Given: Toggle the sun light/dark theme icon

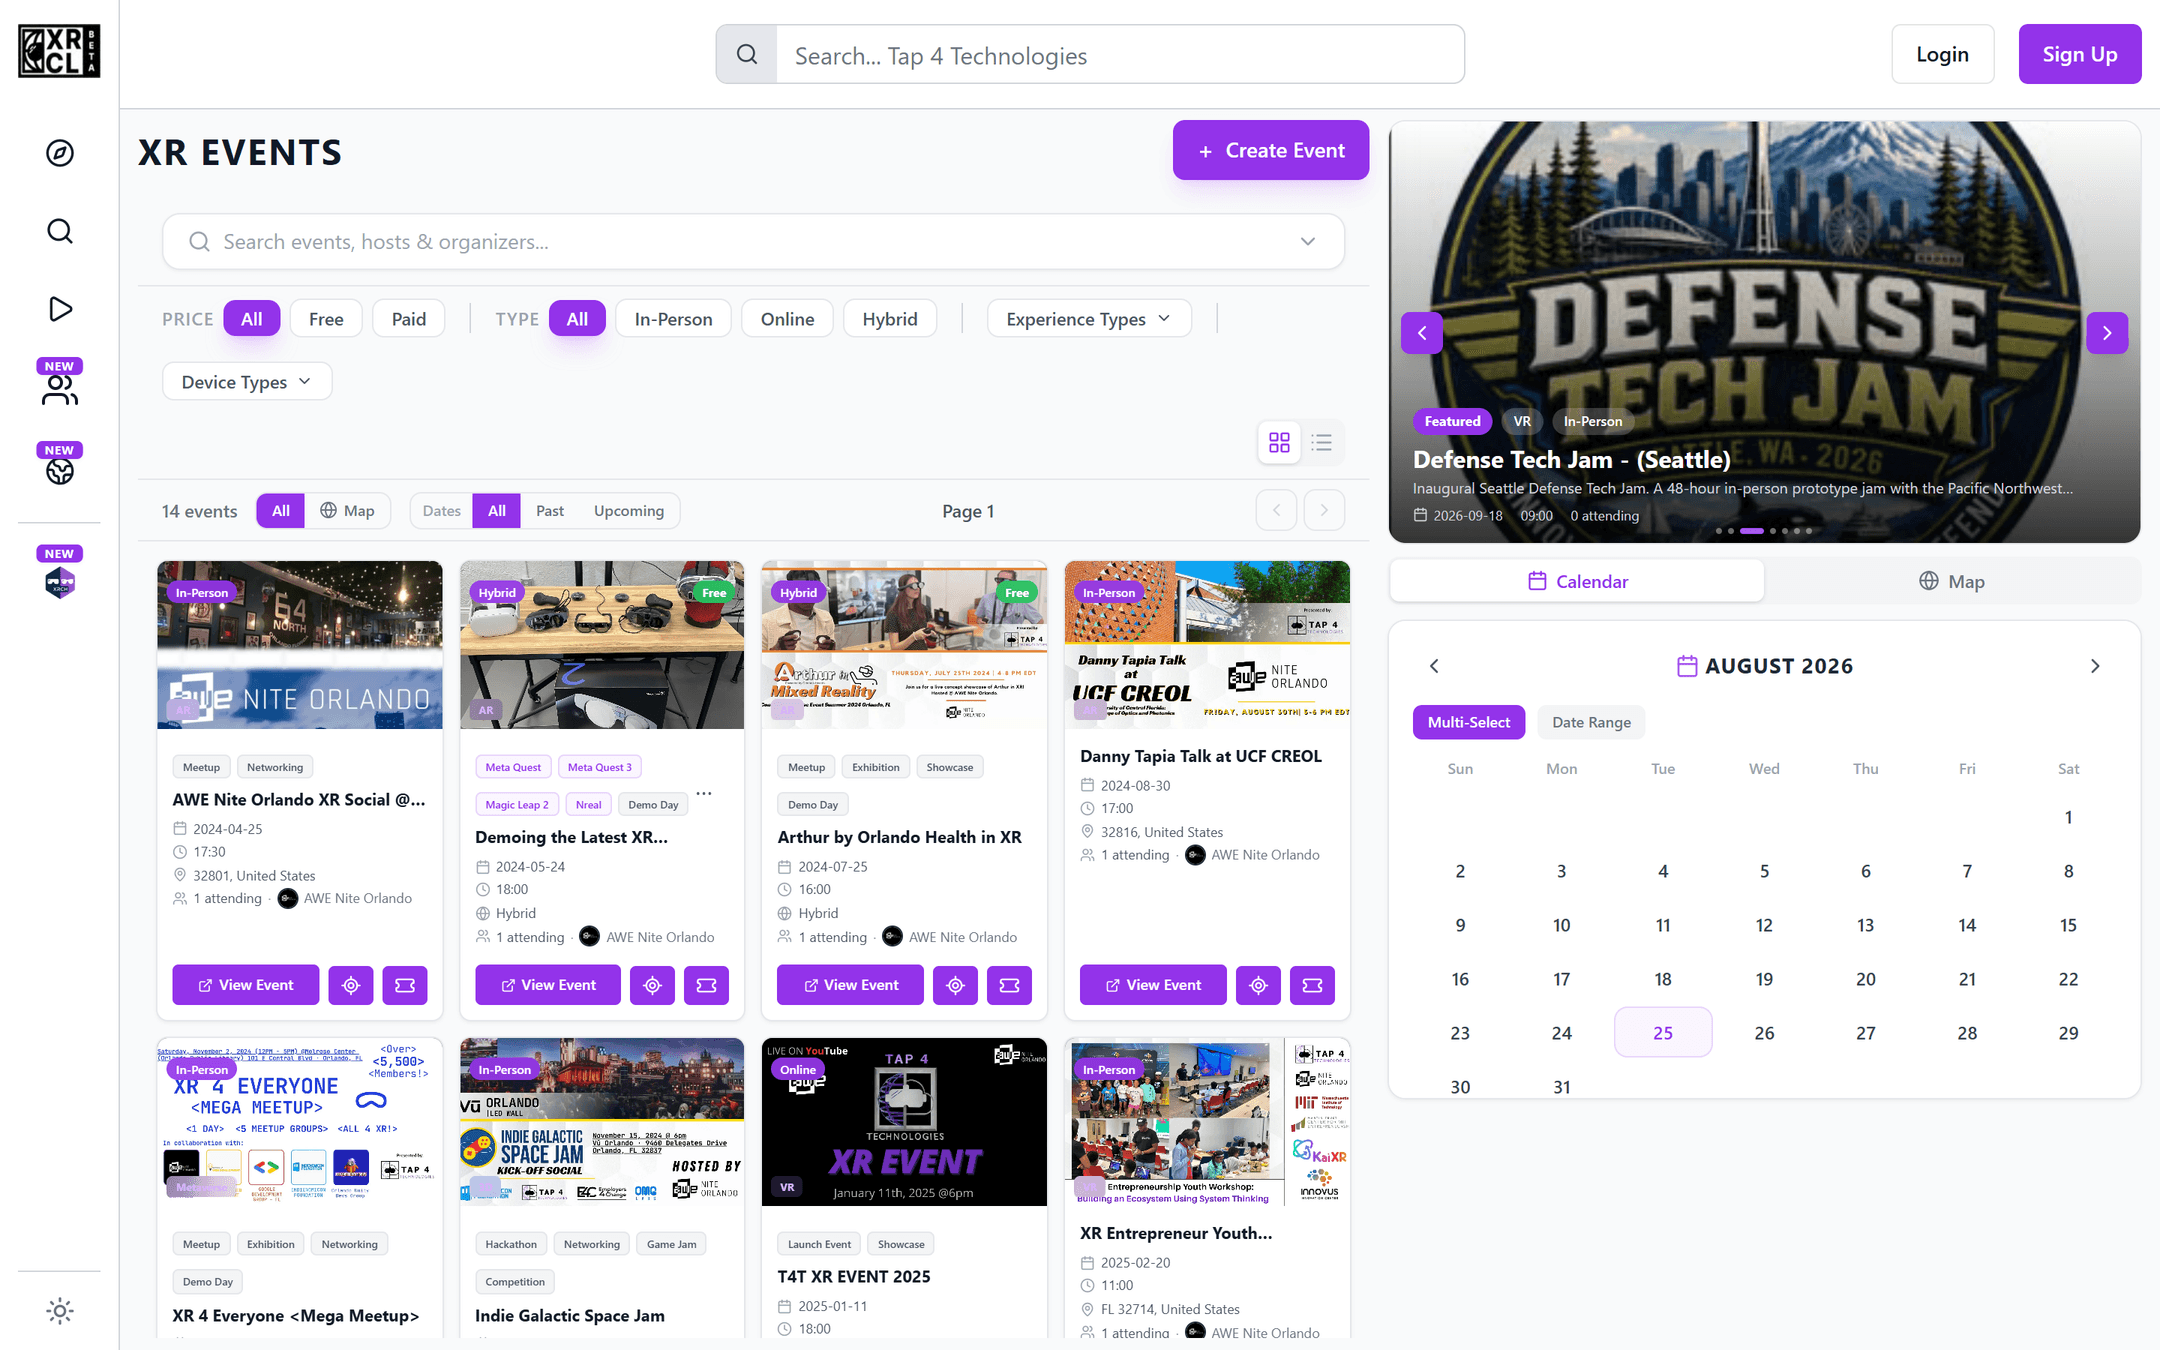Looking at the screenshot, I should pos(60,1311).
